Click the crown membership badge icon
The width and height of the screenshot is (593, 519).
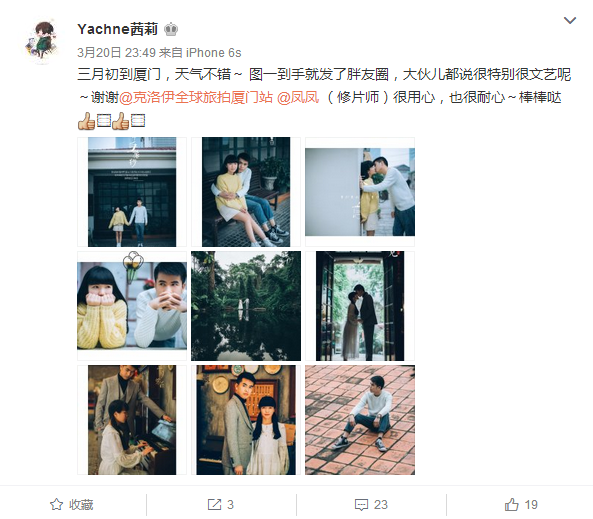(171, 29)
